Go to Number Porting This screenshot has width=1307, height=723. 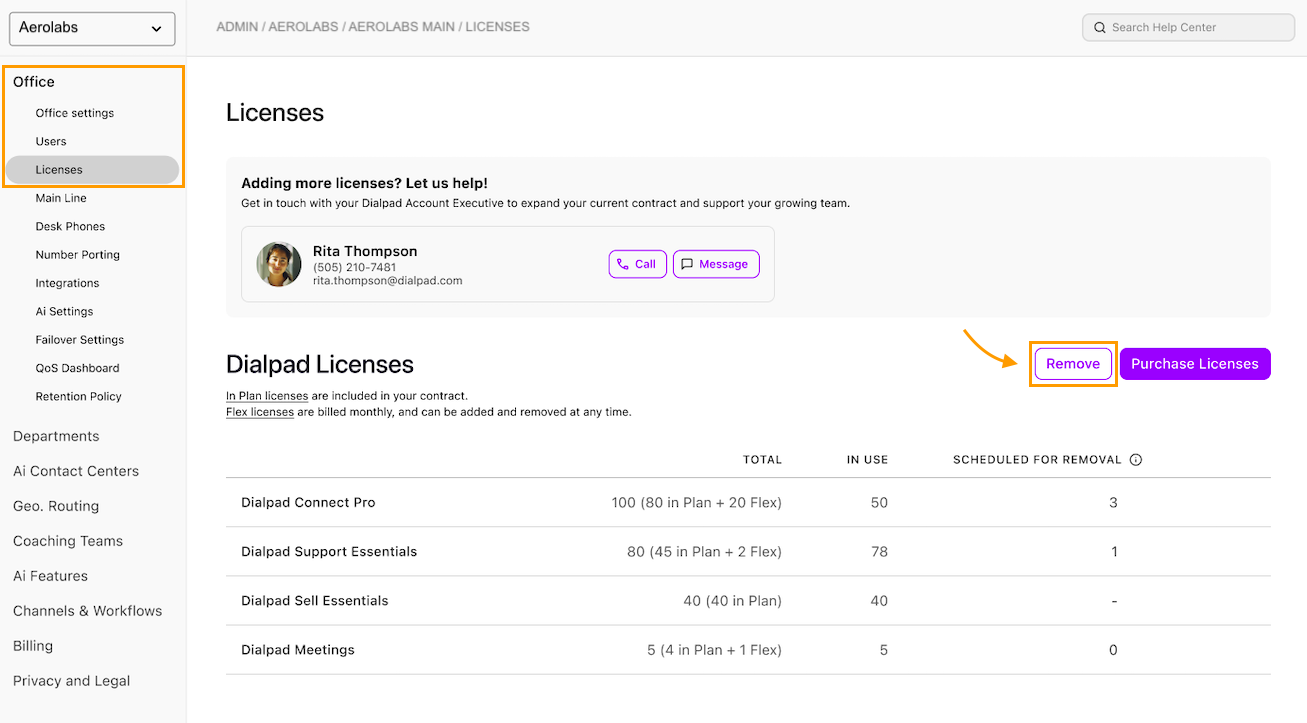[78, 255]
